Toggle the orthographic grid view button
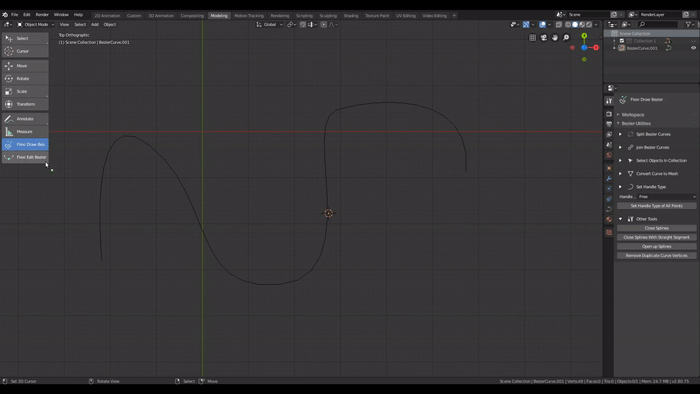This screenshot has width=700, height=394. pos(532,38)
